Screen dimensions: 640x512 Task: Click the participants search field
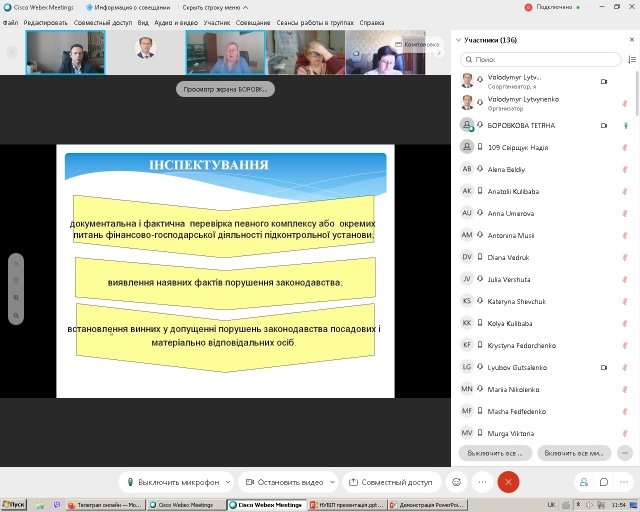point(541,60)
